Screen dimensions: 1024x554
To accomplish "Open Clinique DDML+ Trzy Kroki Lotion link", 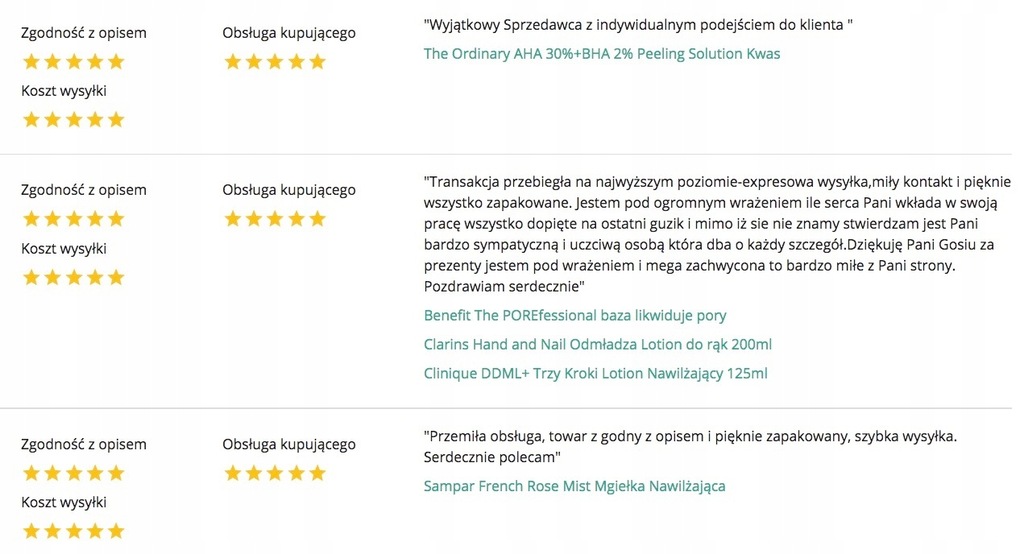I will pyautogui.click(x=595, y=374).
